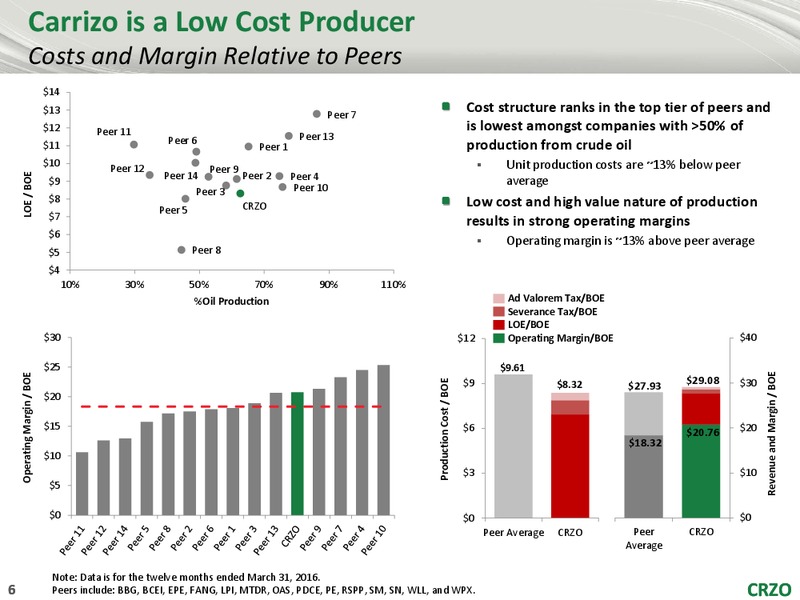Click the Peer 4 scatter label
The width and height of the screenshot is (800, 600).
point(305,177)
